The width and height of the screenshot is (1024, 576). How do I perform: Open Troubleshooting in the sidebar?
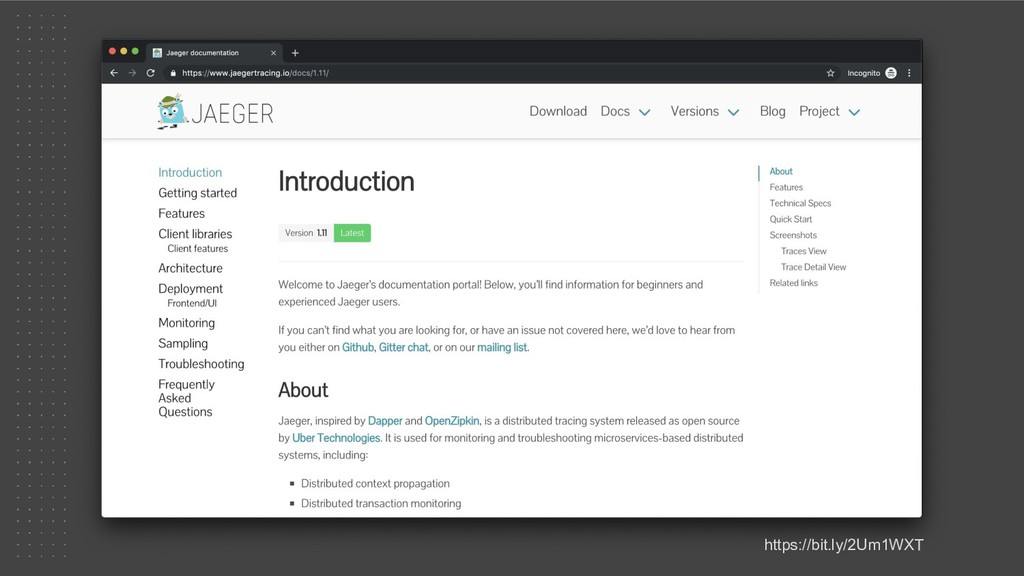coord(201,364)
